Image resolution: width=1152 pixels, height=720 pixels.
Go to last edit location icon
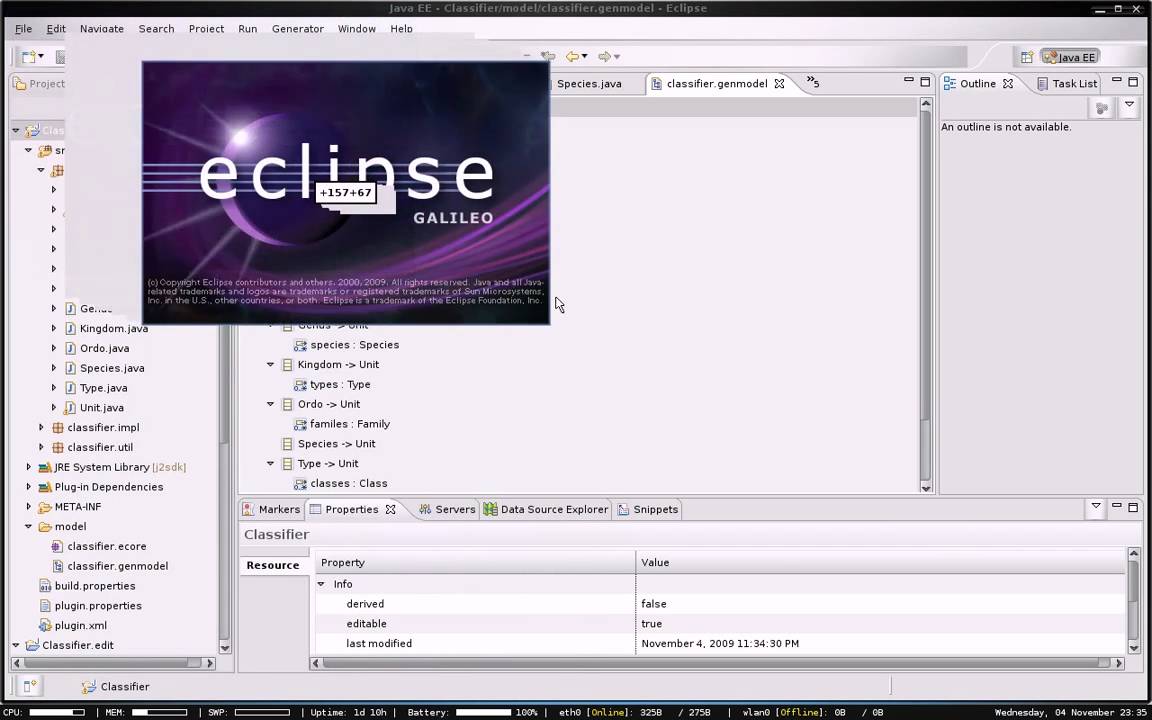tap(547, 57)
